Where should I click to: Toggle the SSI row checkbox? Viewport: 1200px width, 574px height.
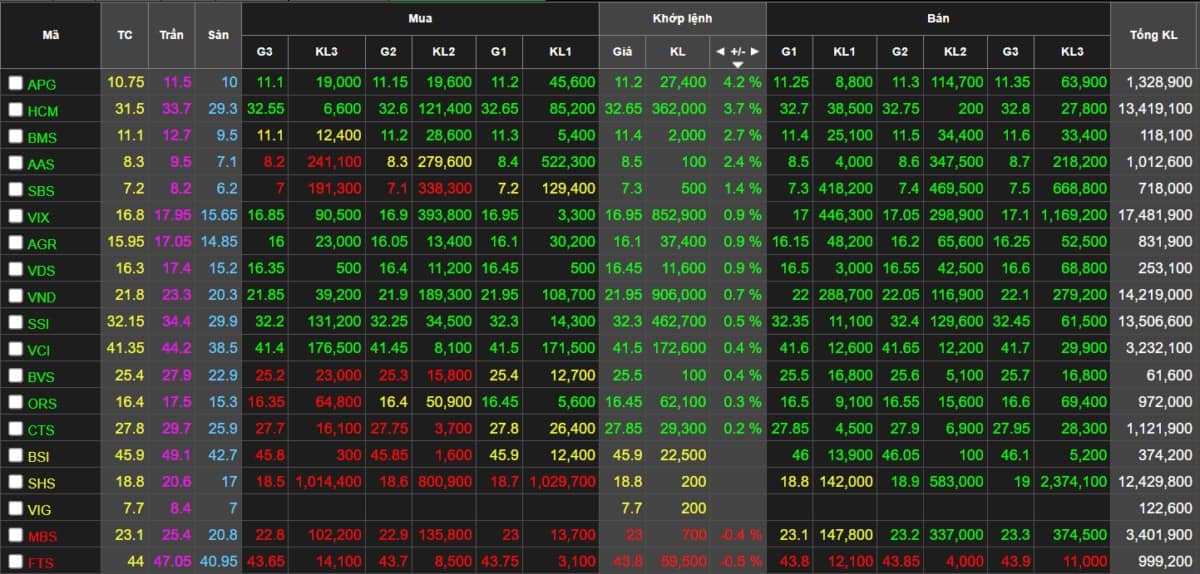(x=15, y=322)
